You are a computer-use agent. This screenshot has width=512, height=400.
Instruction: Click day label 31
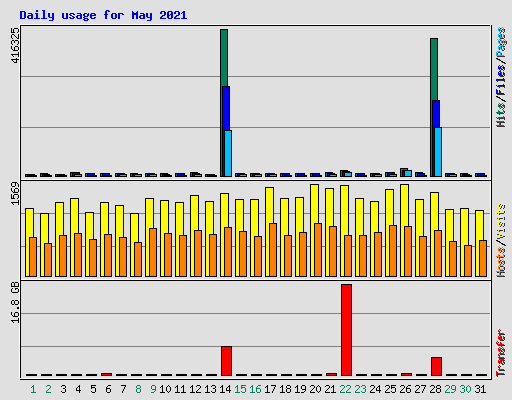point(480,389)
